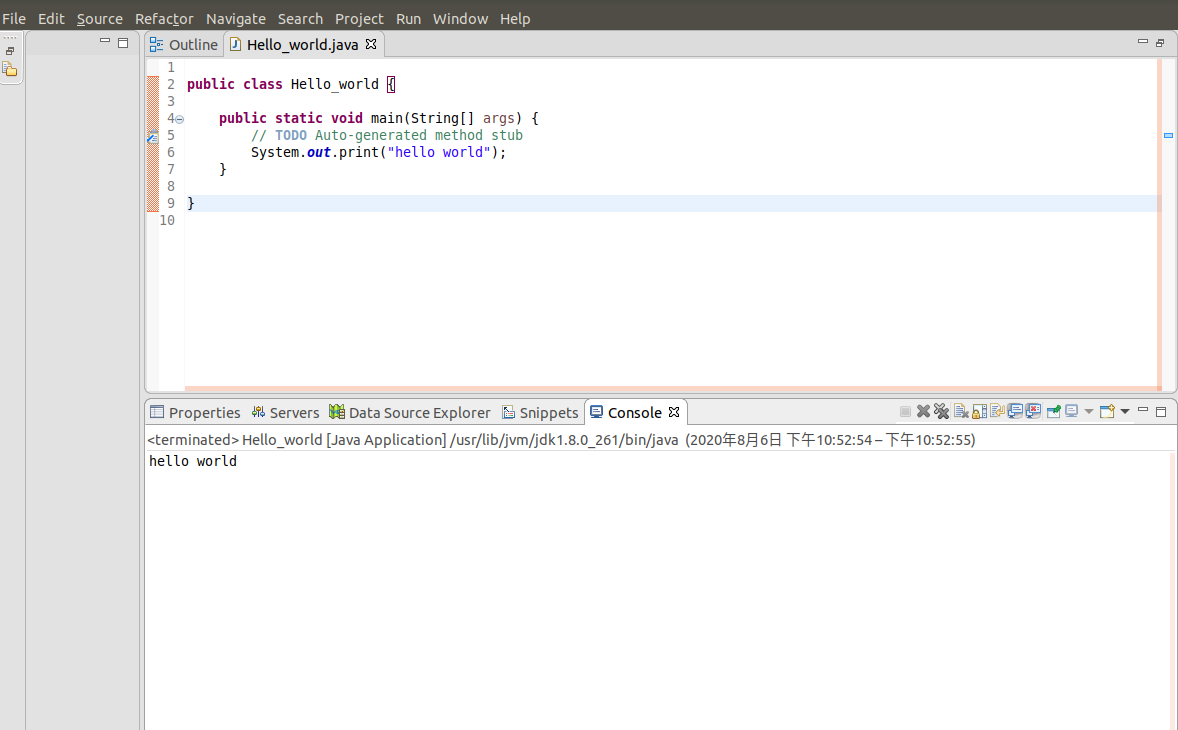Click the System.out.print statement line
The height and width of the screenshot is (730, 1178).
379,152
